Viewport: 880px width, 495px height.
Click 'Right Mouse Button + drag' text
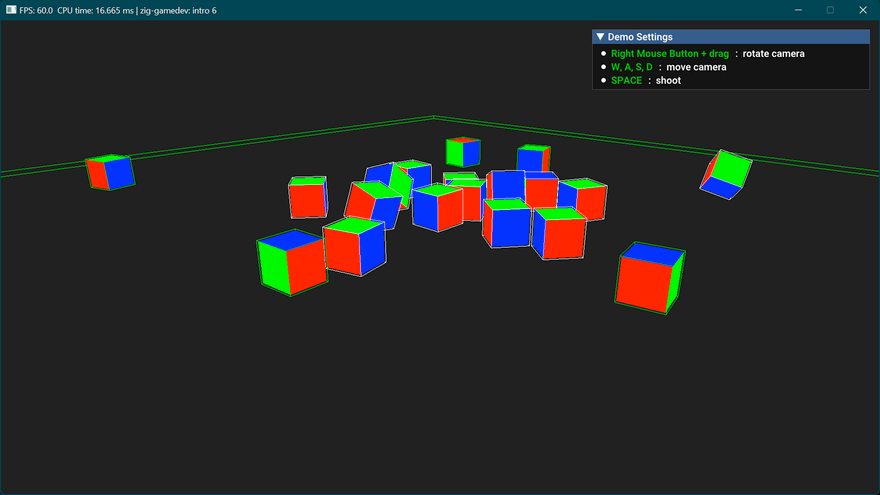click(x=670, y=54)
